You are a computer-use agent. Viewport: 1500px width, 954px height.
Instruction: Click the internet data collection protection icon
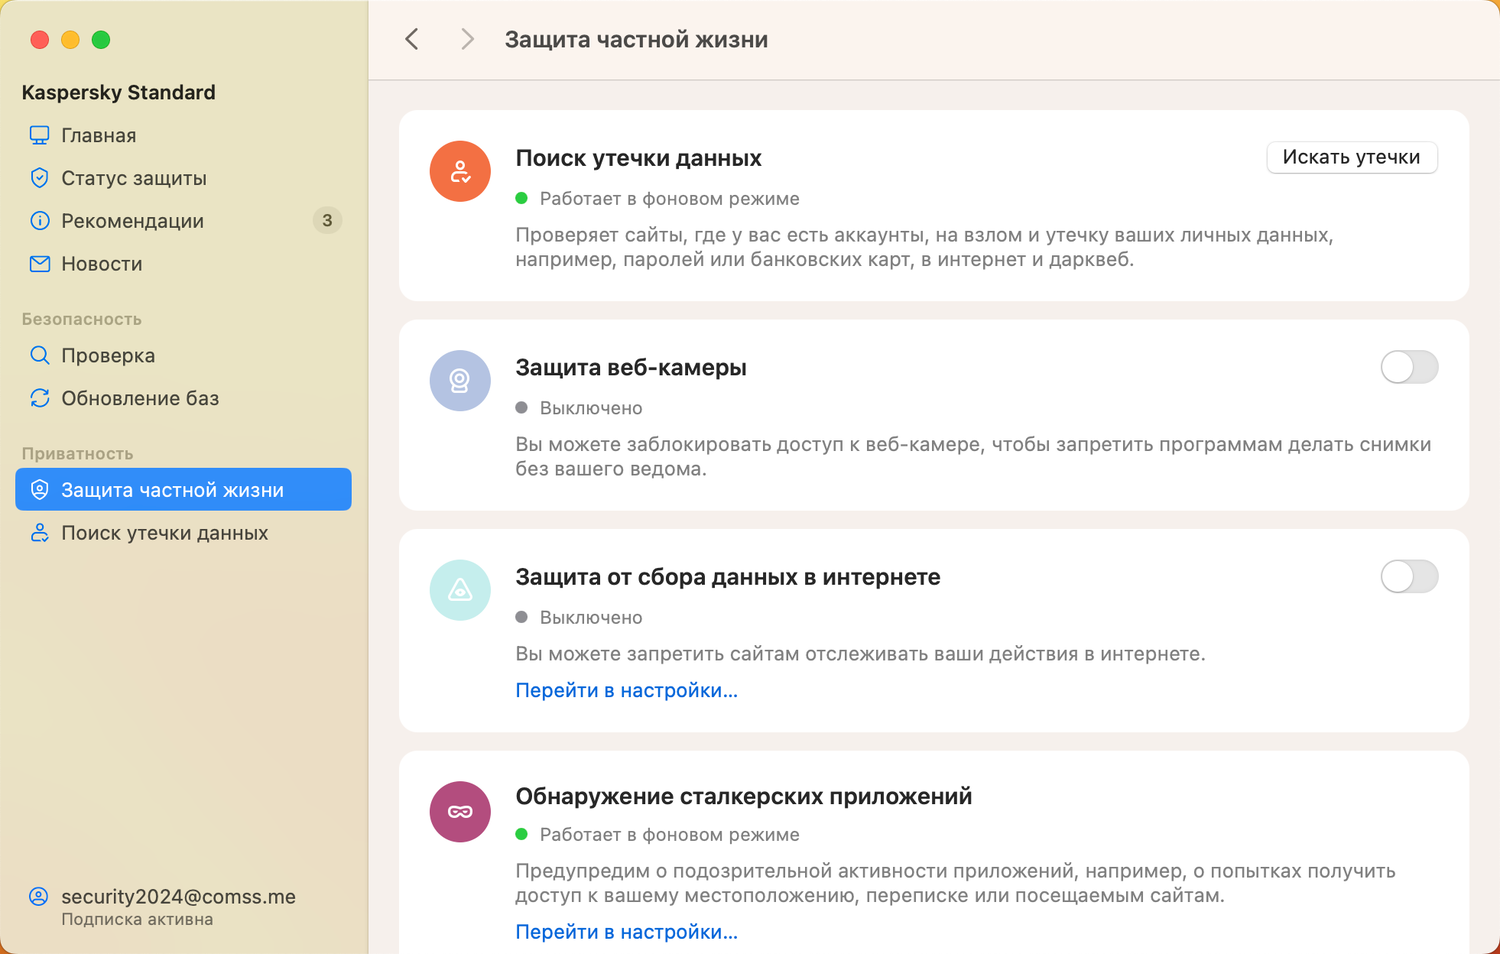coord(460,590)
